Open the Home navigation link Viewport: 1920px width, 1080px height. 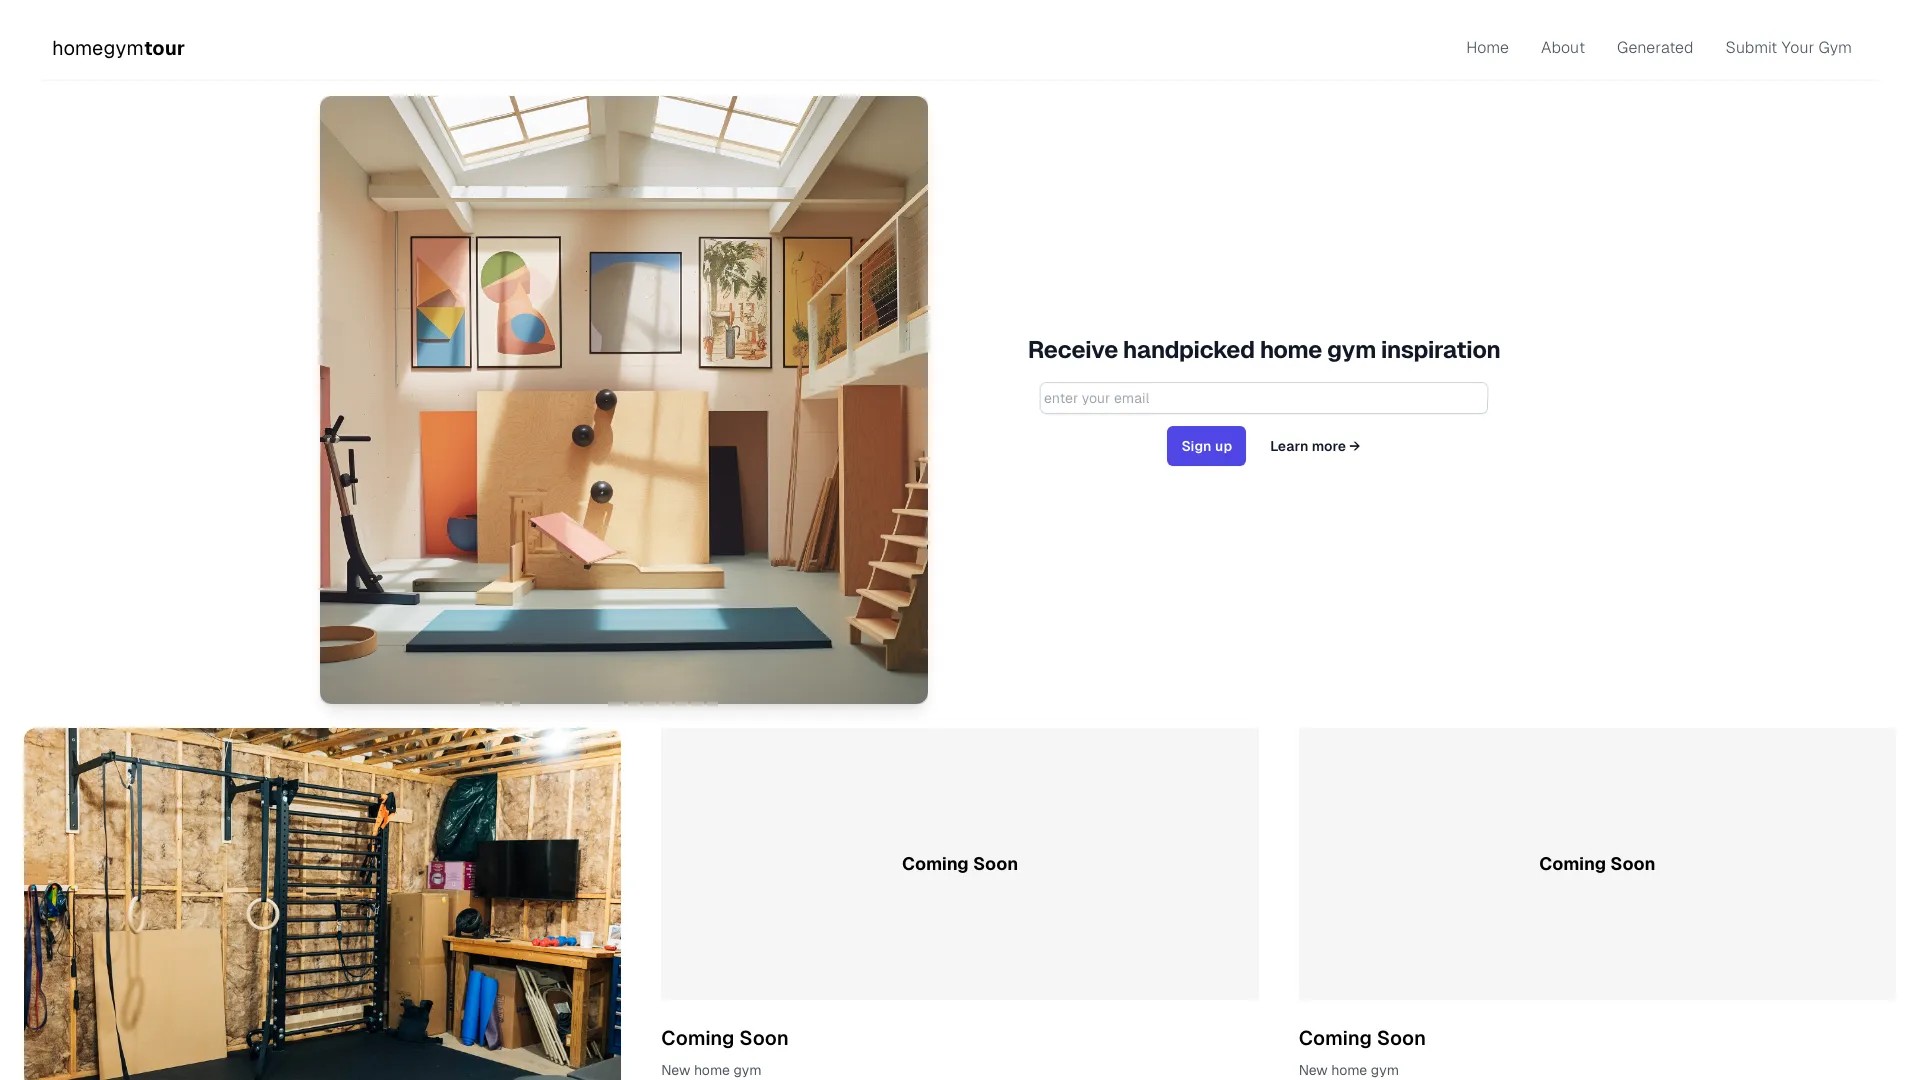pyautogui.click(x=1487, y=47)
